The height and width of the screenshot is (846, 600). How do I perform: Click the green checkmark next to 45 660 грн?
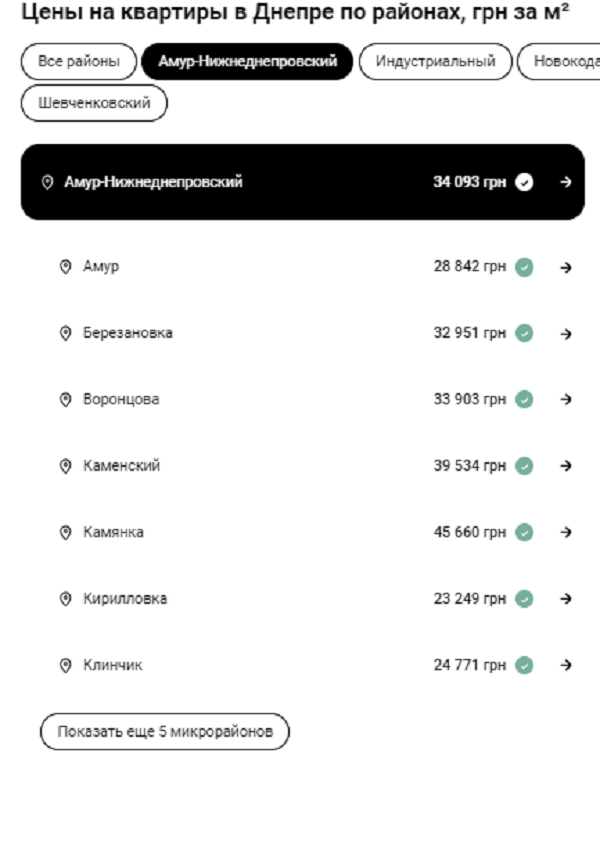click(524, 532)
